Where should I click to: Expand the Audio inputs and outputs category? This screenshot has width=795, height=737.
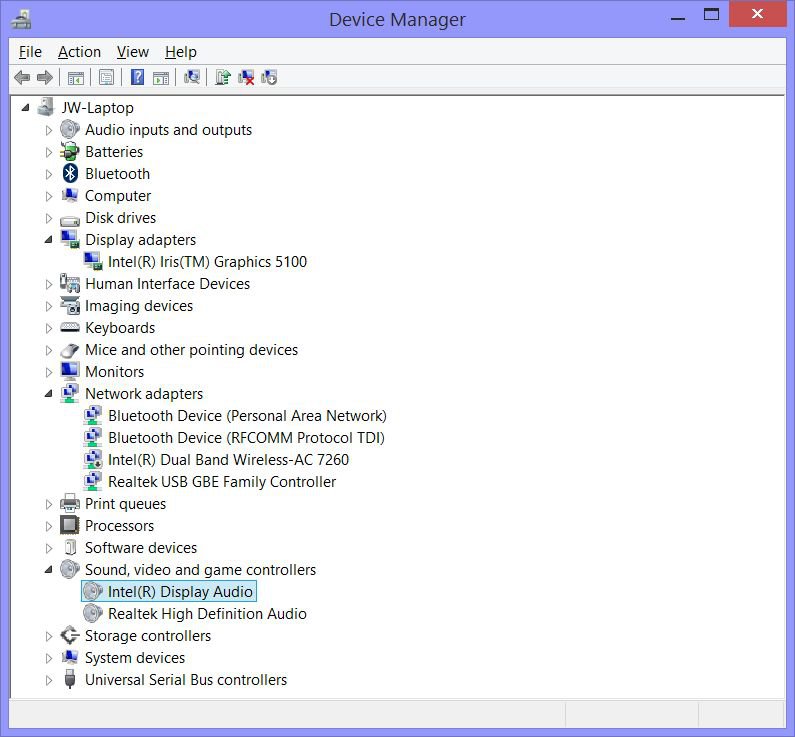coord(48,130)
